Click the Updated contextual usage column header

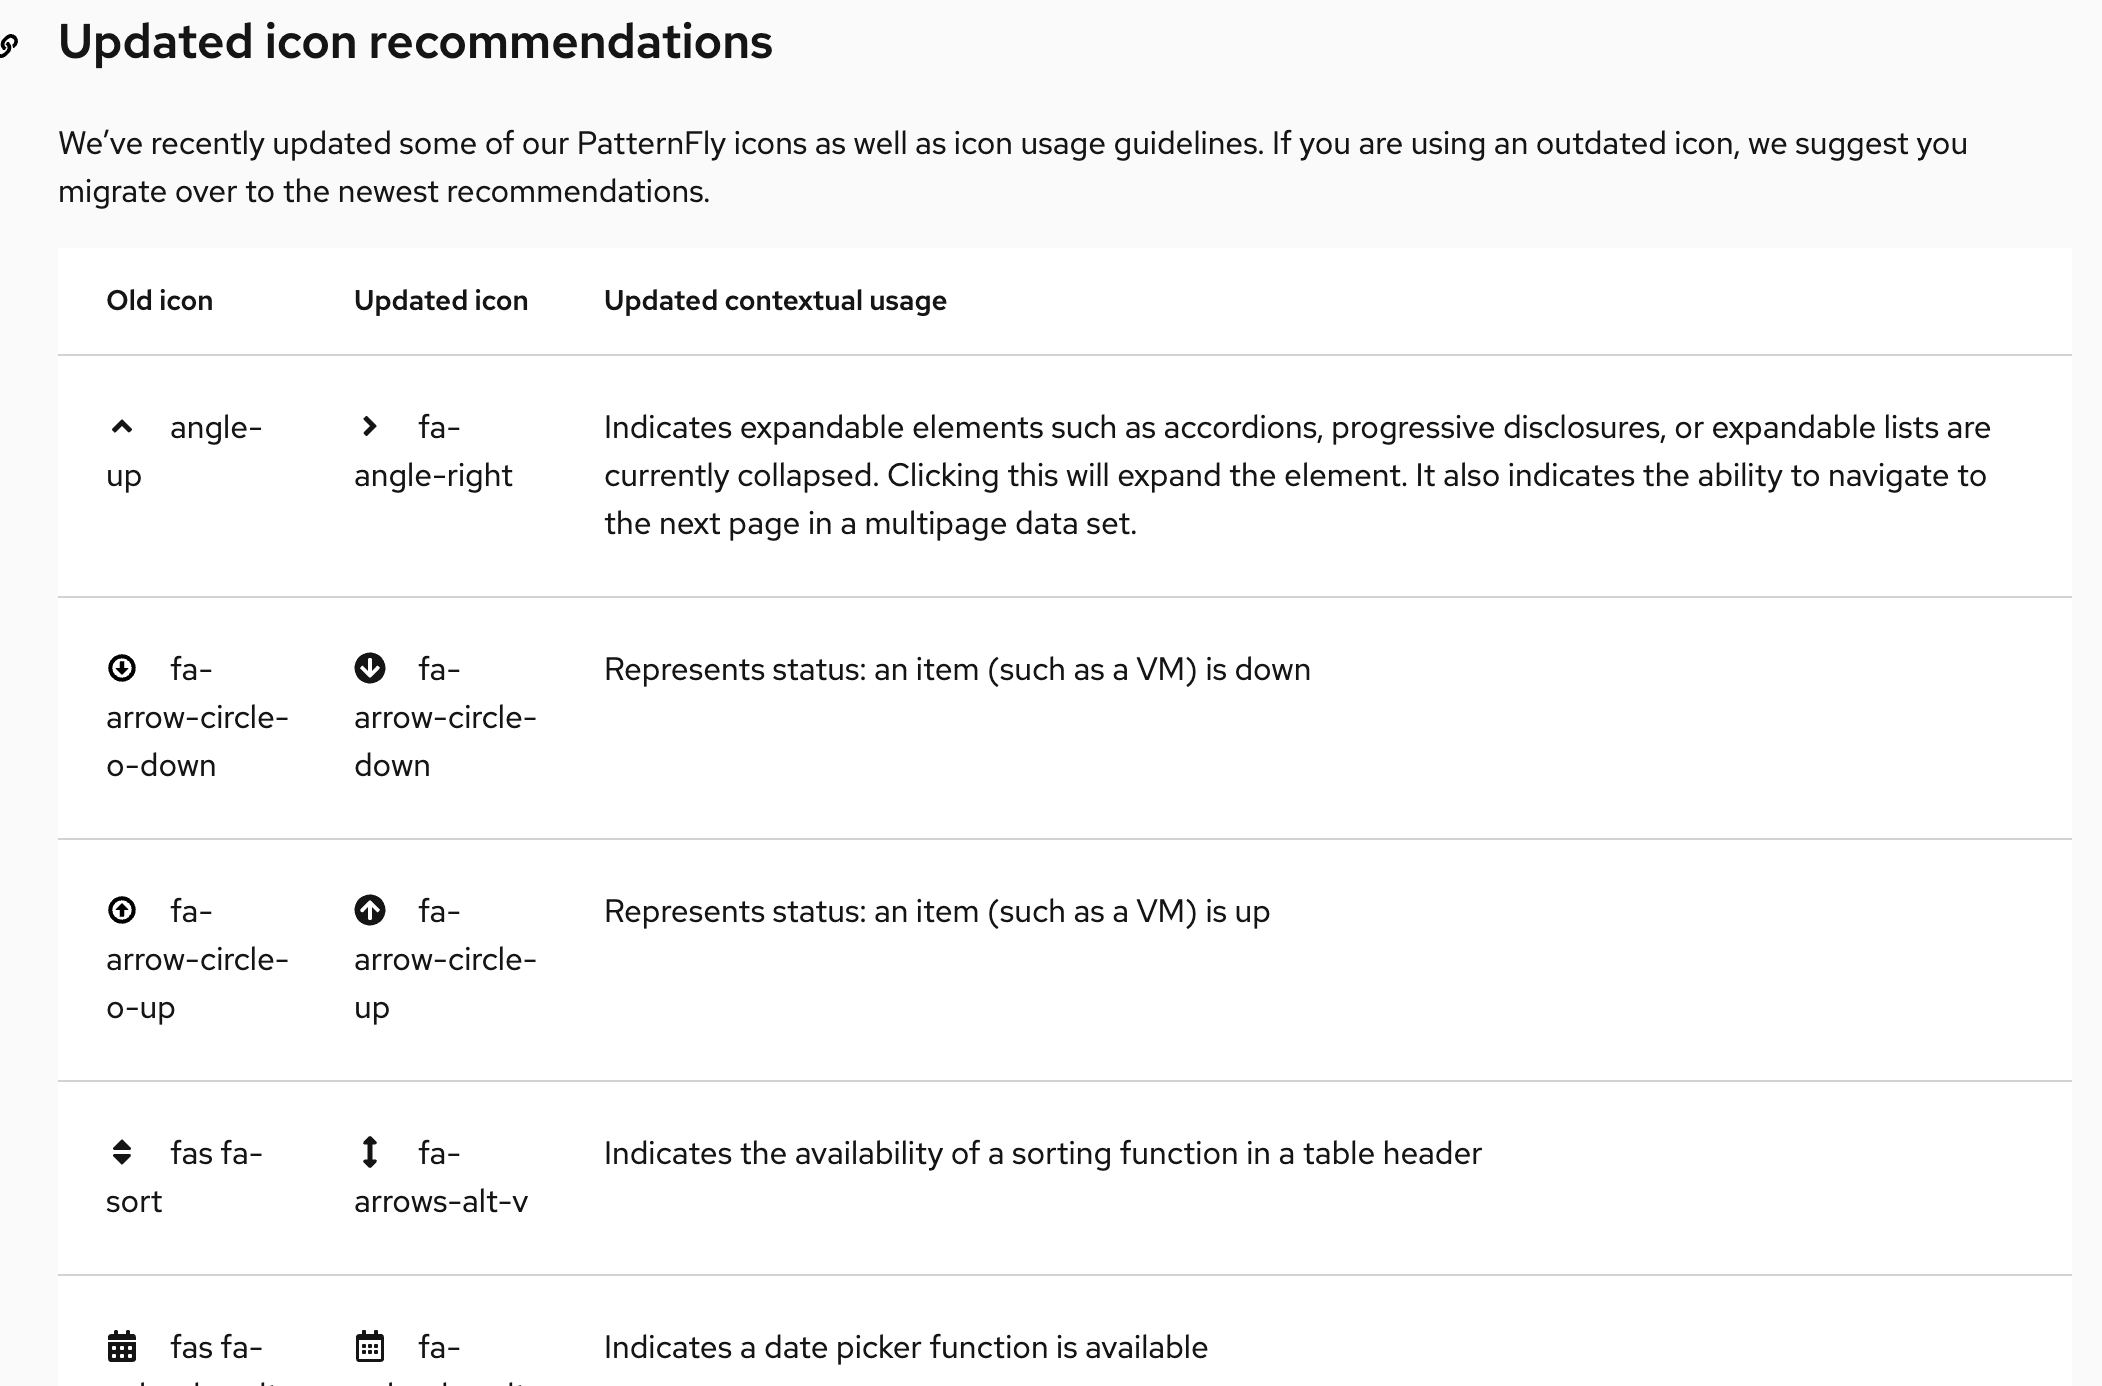775,300
